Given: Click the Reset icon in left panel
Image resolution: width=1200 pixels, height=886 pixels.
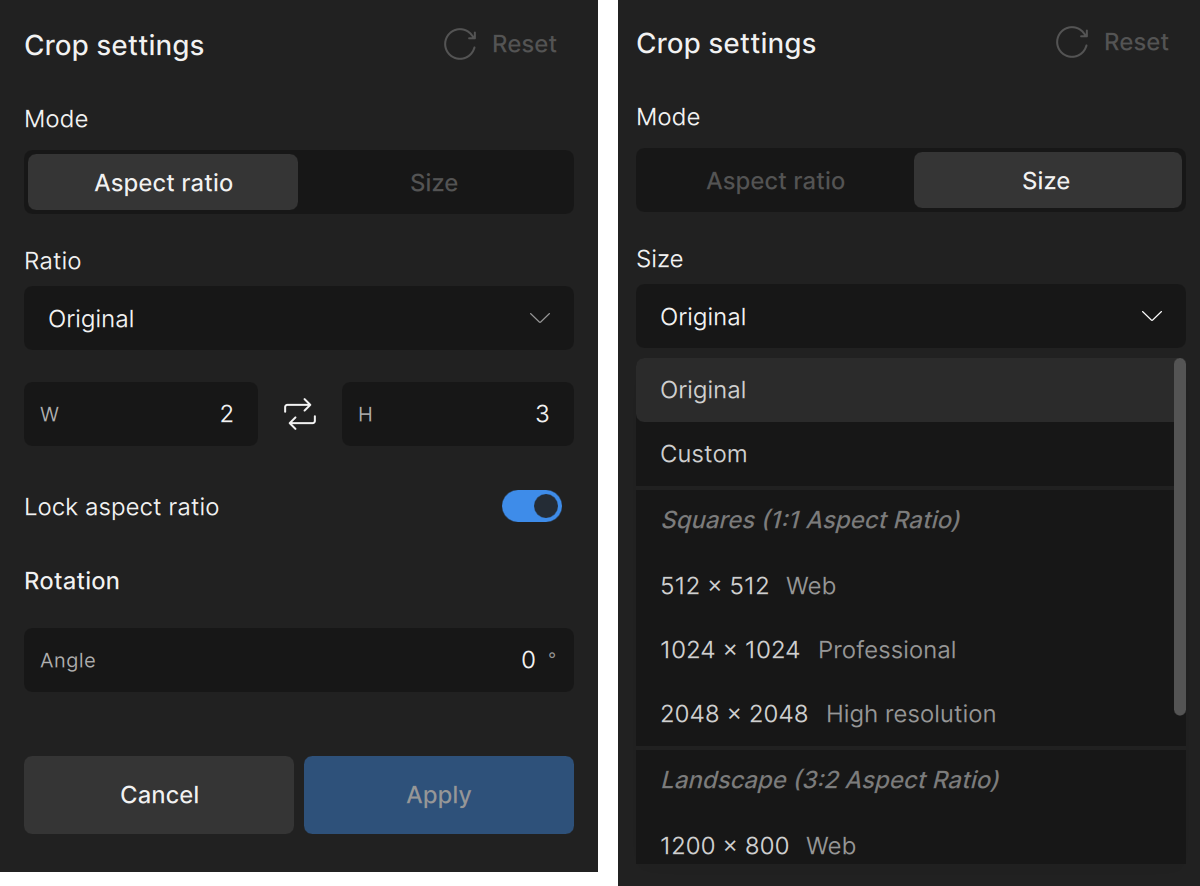Looking at the screenshot, I should click(x=460, y=44).
